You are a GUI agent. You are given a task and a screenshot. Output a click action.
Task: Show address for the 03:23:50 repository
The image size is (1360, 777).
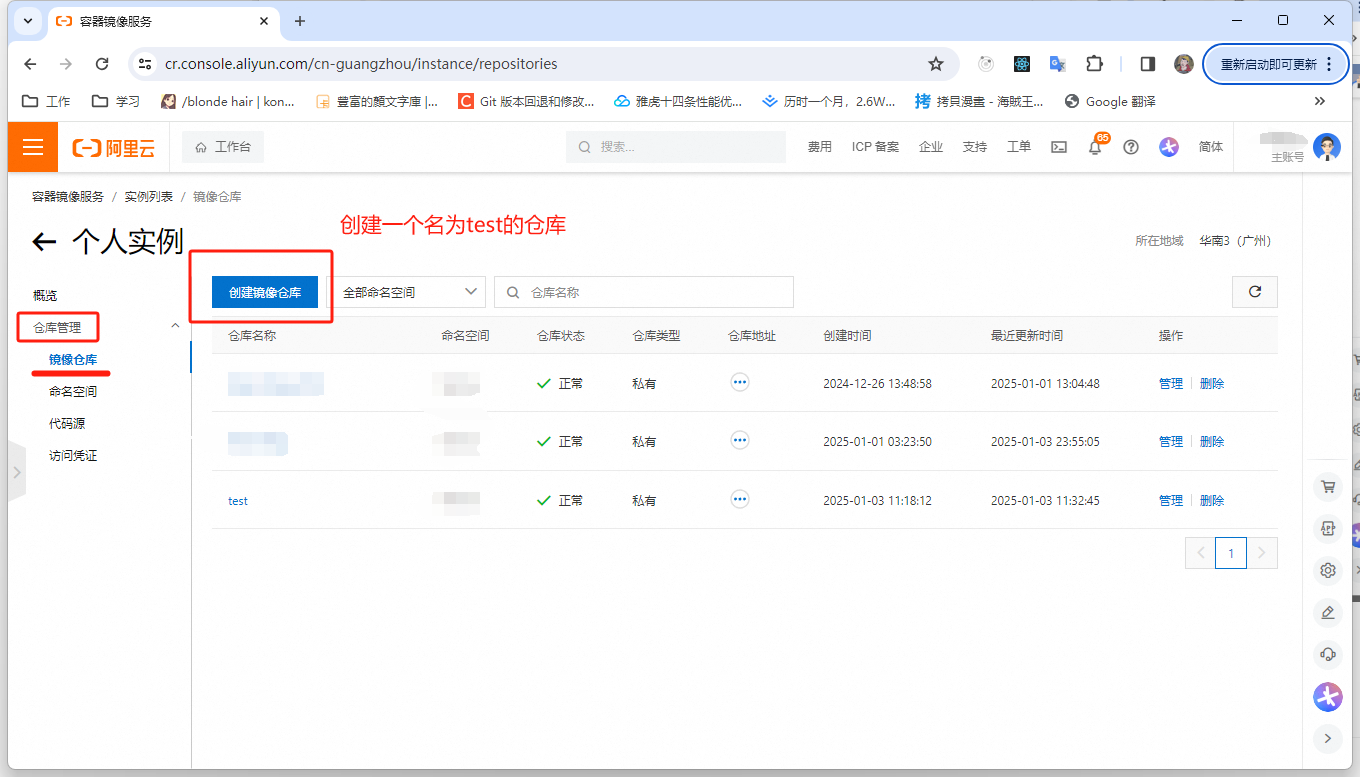(x=740, y=440)
